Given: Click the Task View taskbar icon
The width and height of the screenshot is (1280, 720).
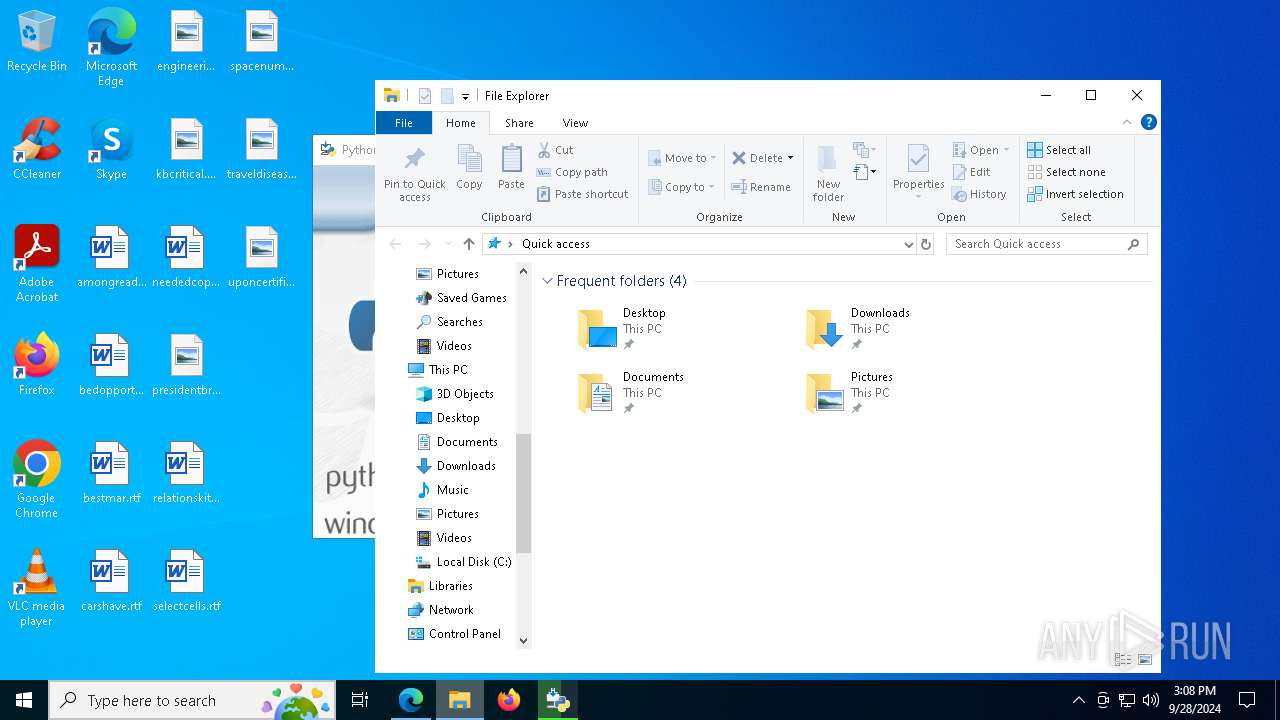Looking at the screenshot, I should 360,700.
